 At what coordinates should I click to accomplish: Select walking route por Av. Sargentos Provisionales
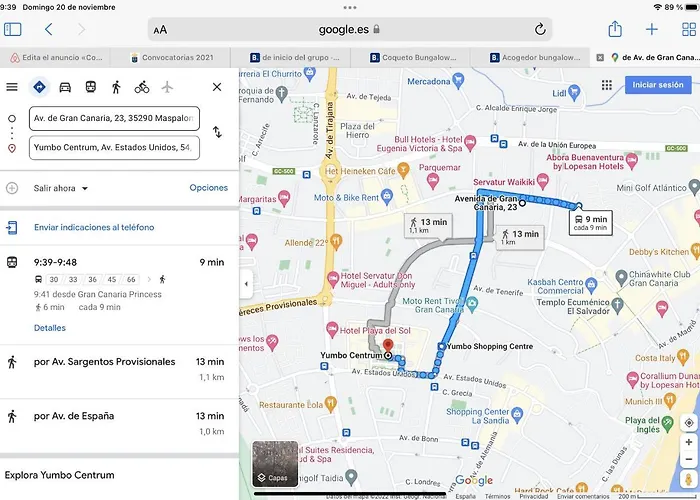coord(119,371)
